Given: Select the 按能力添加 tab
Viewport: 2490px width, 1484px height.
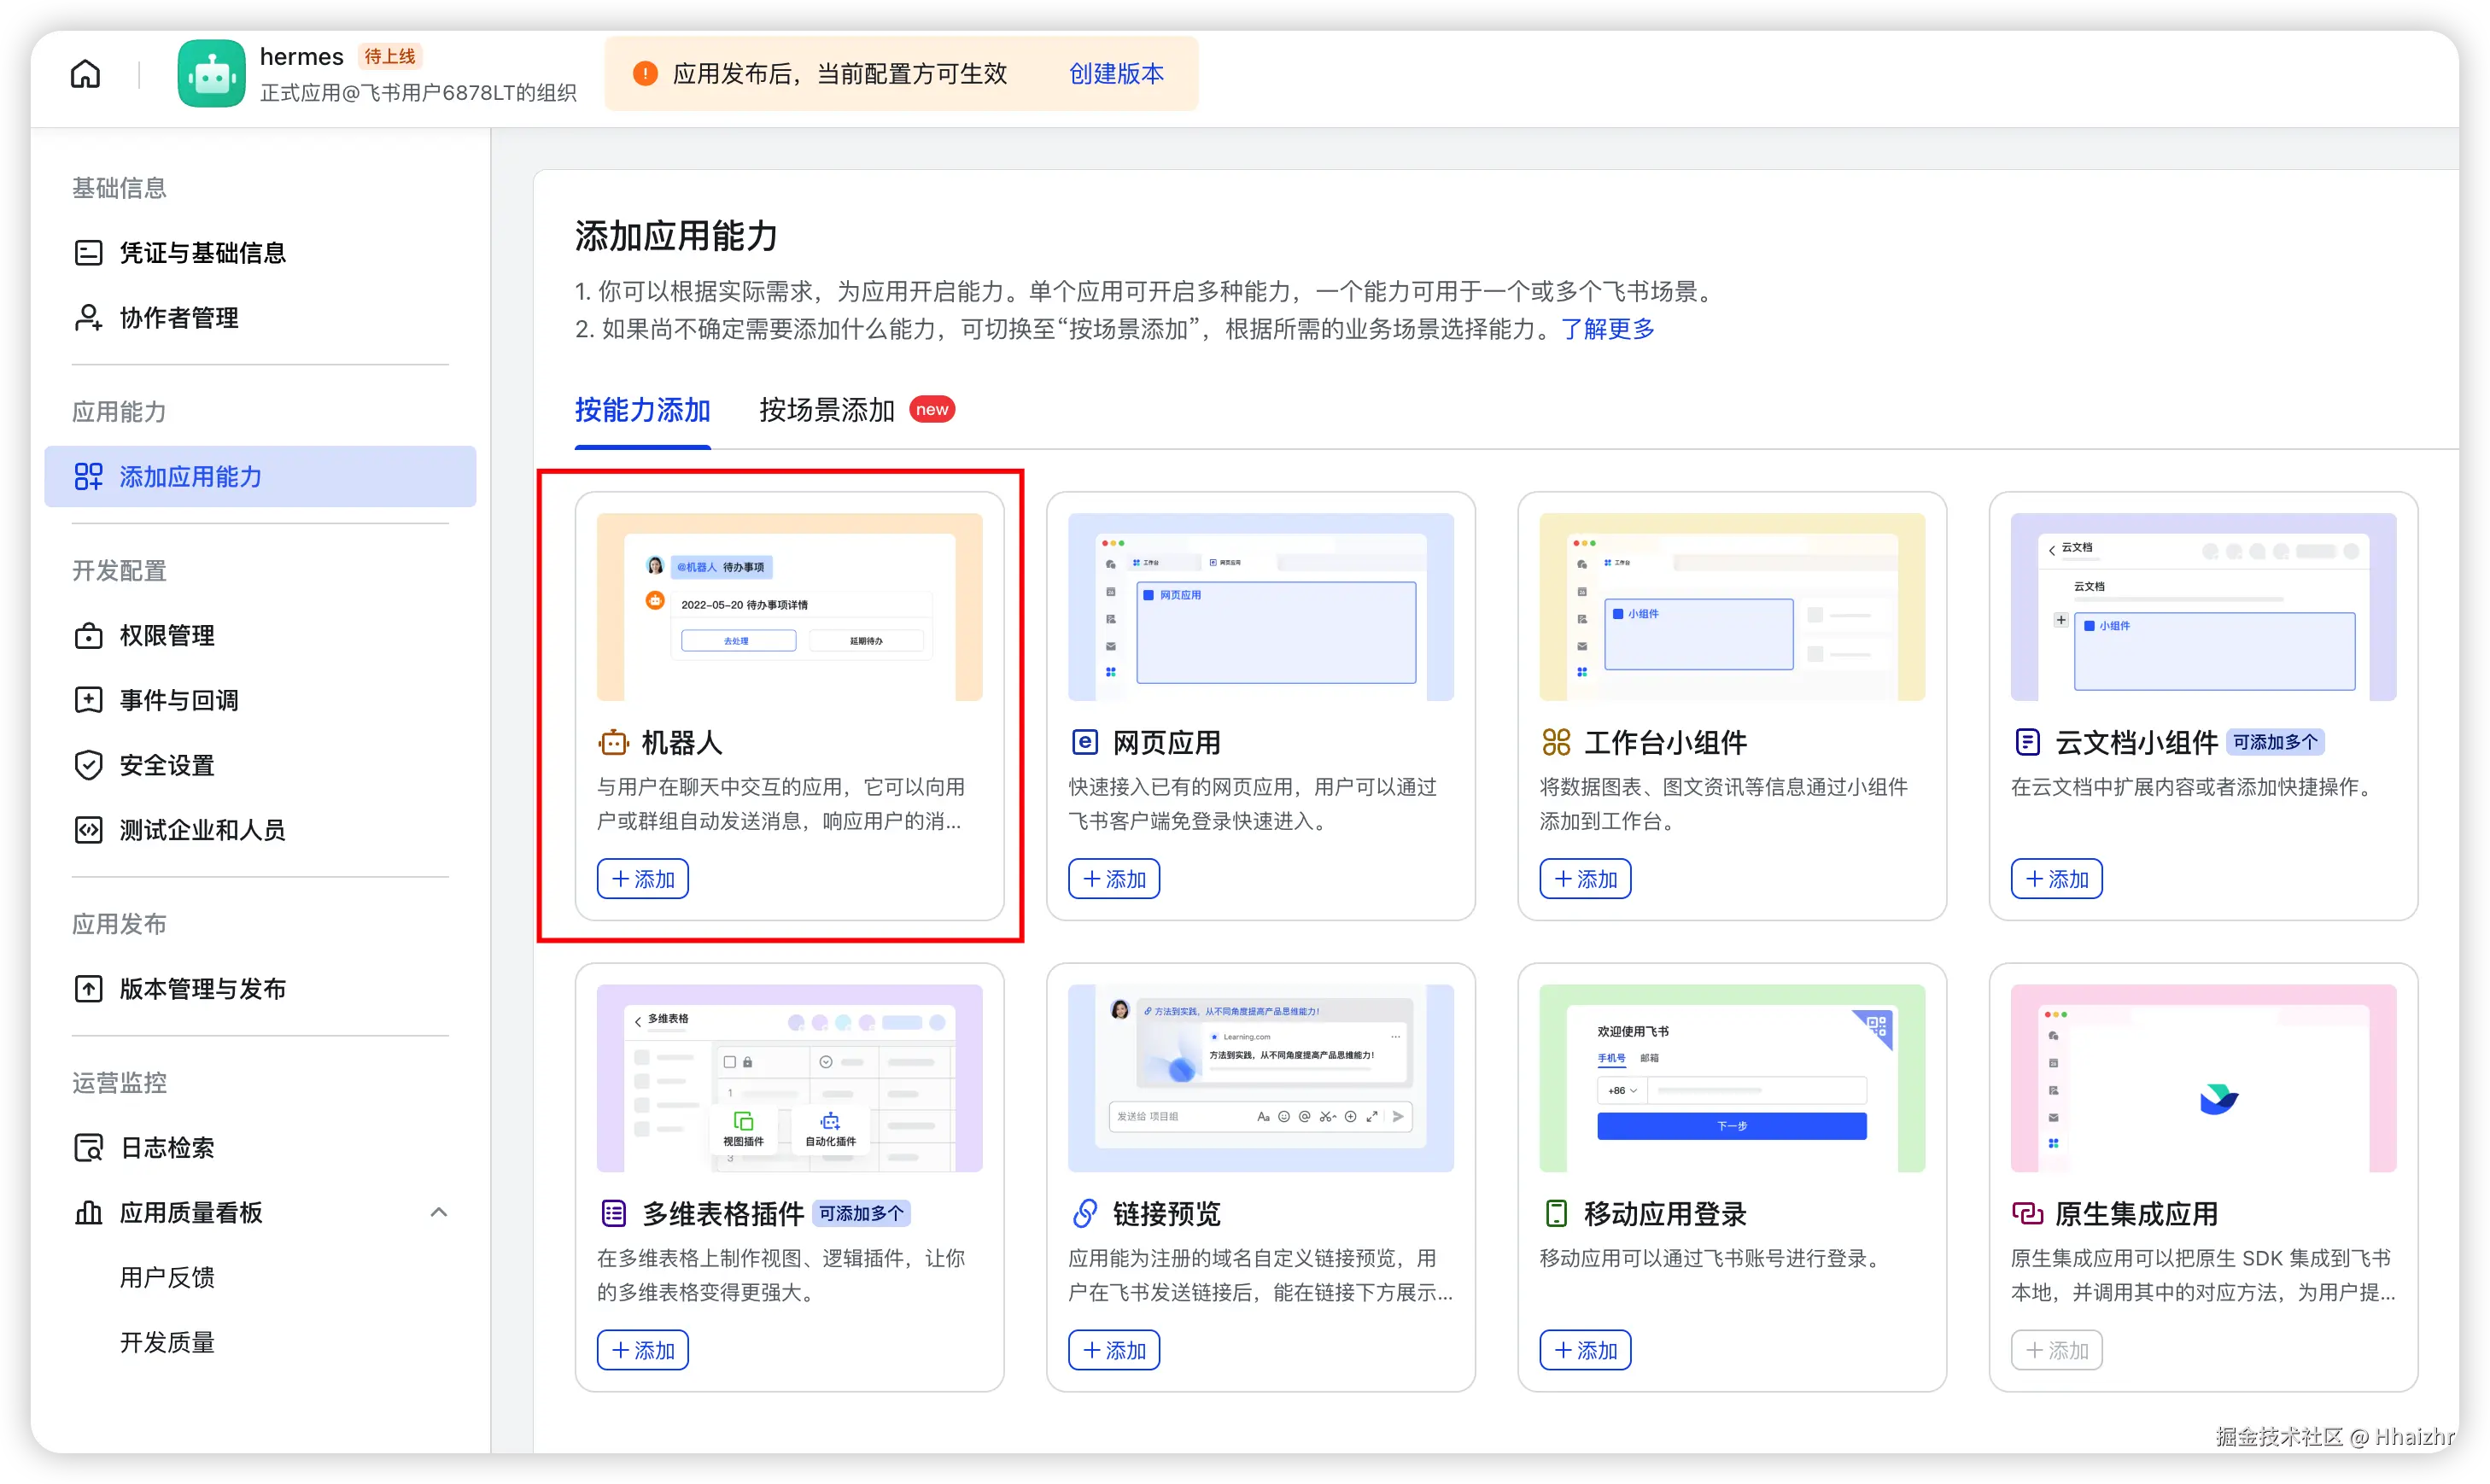Looking at the screenshot, I should (642, 409).
